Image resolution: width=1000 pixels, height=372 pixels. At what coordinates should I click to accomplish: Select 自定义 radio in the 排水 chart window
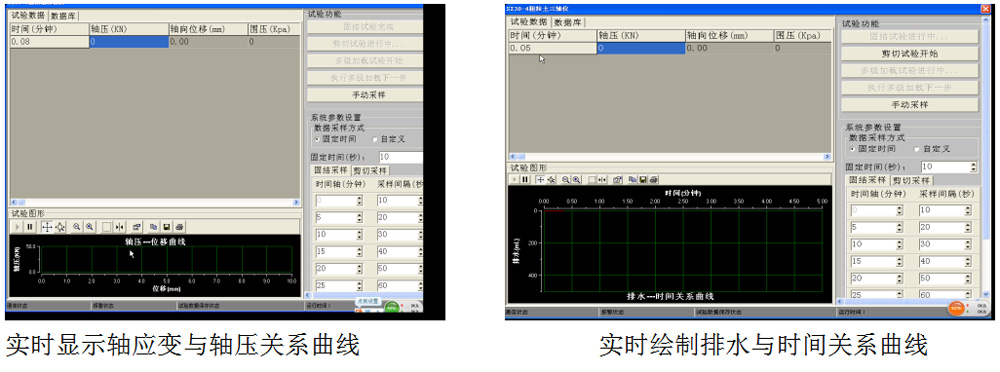click(931, 149)
